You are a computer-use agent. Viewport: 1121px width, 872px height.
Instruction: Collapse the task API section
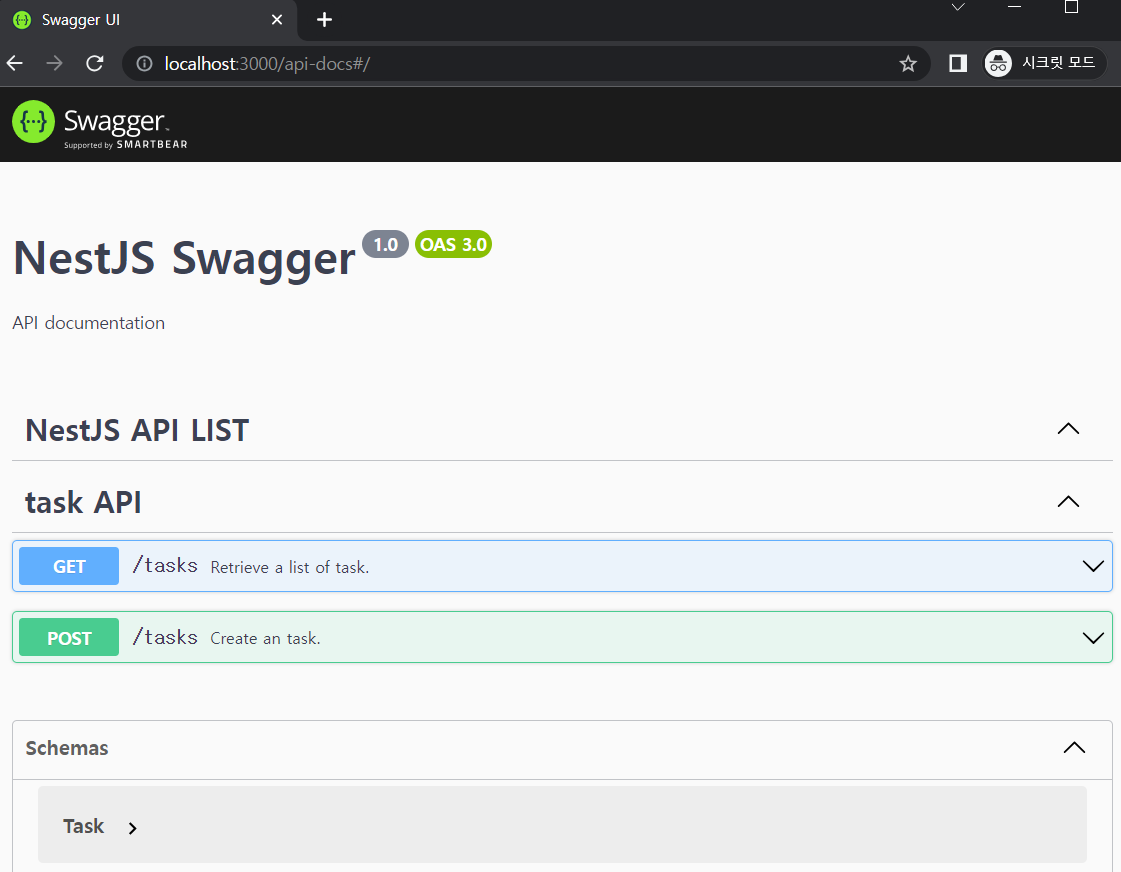1068,502
